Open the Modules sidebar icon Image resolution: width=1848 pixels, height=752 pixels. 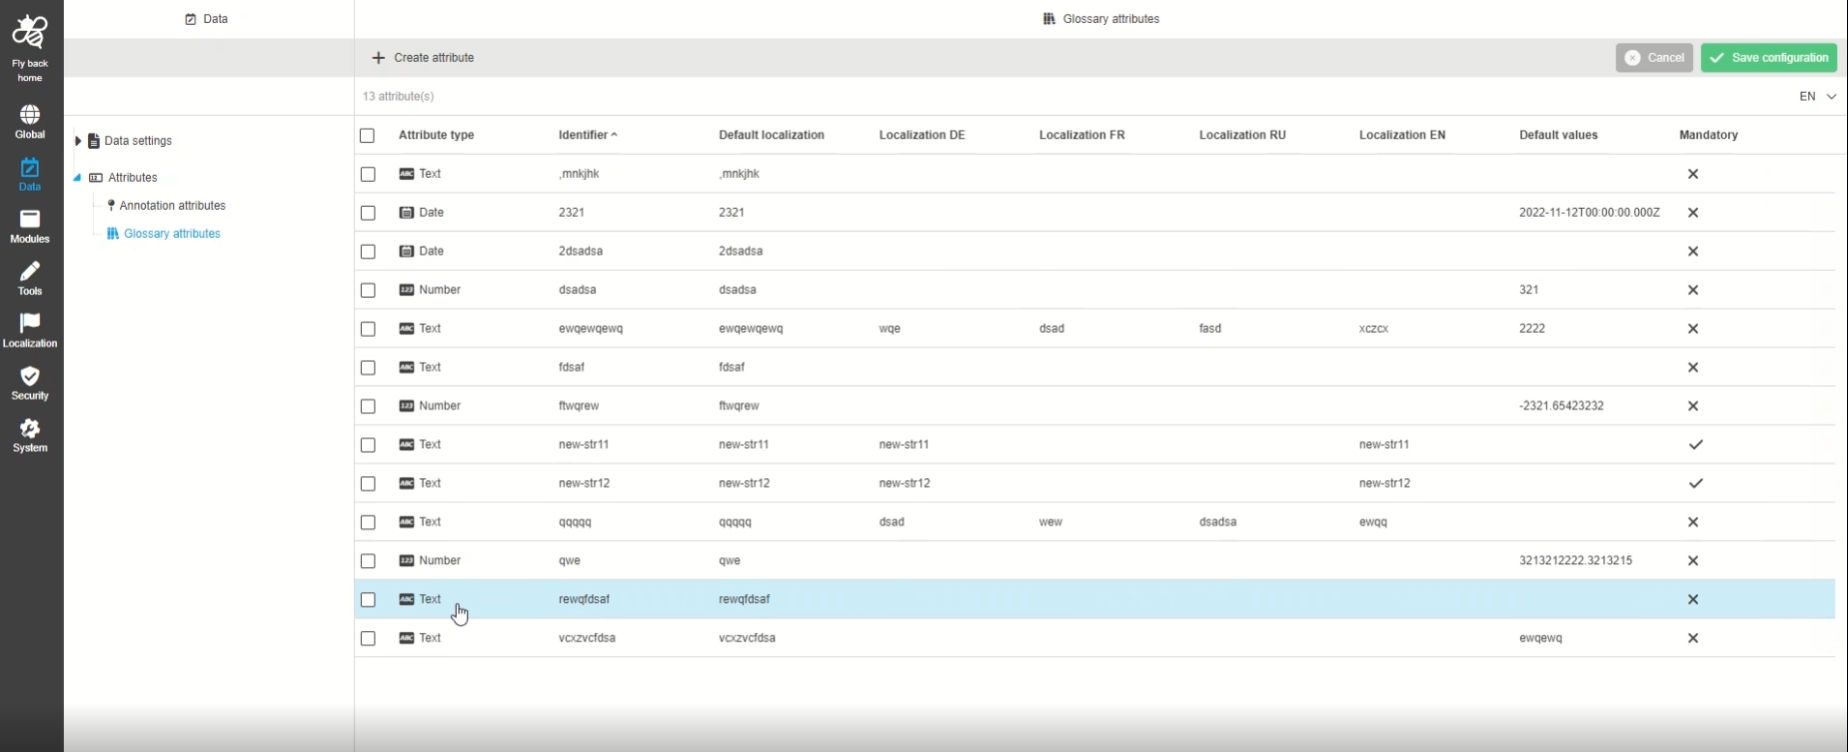(x=30, y=220)
